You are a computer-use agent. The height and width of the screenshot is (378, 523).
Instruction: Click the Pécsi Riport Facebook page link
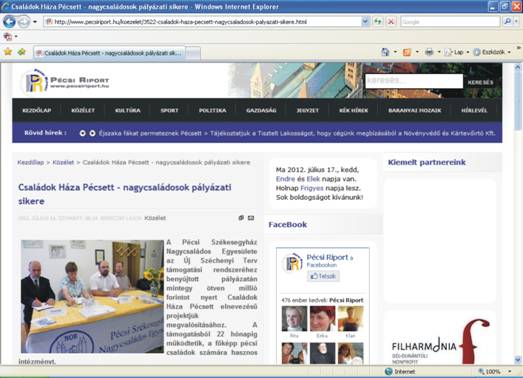[x=327, y=257]
